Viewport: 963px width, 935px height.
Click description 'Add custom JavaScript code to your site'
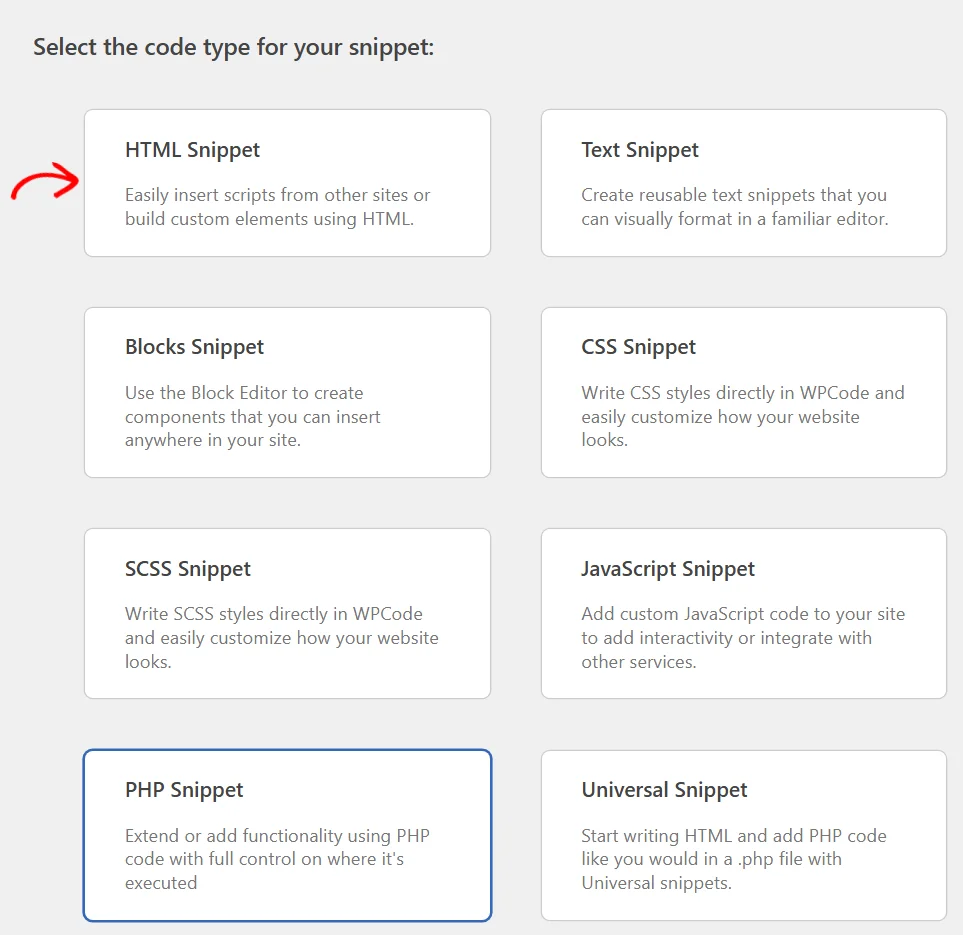tap(743, 614)
